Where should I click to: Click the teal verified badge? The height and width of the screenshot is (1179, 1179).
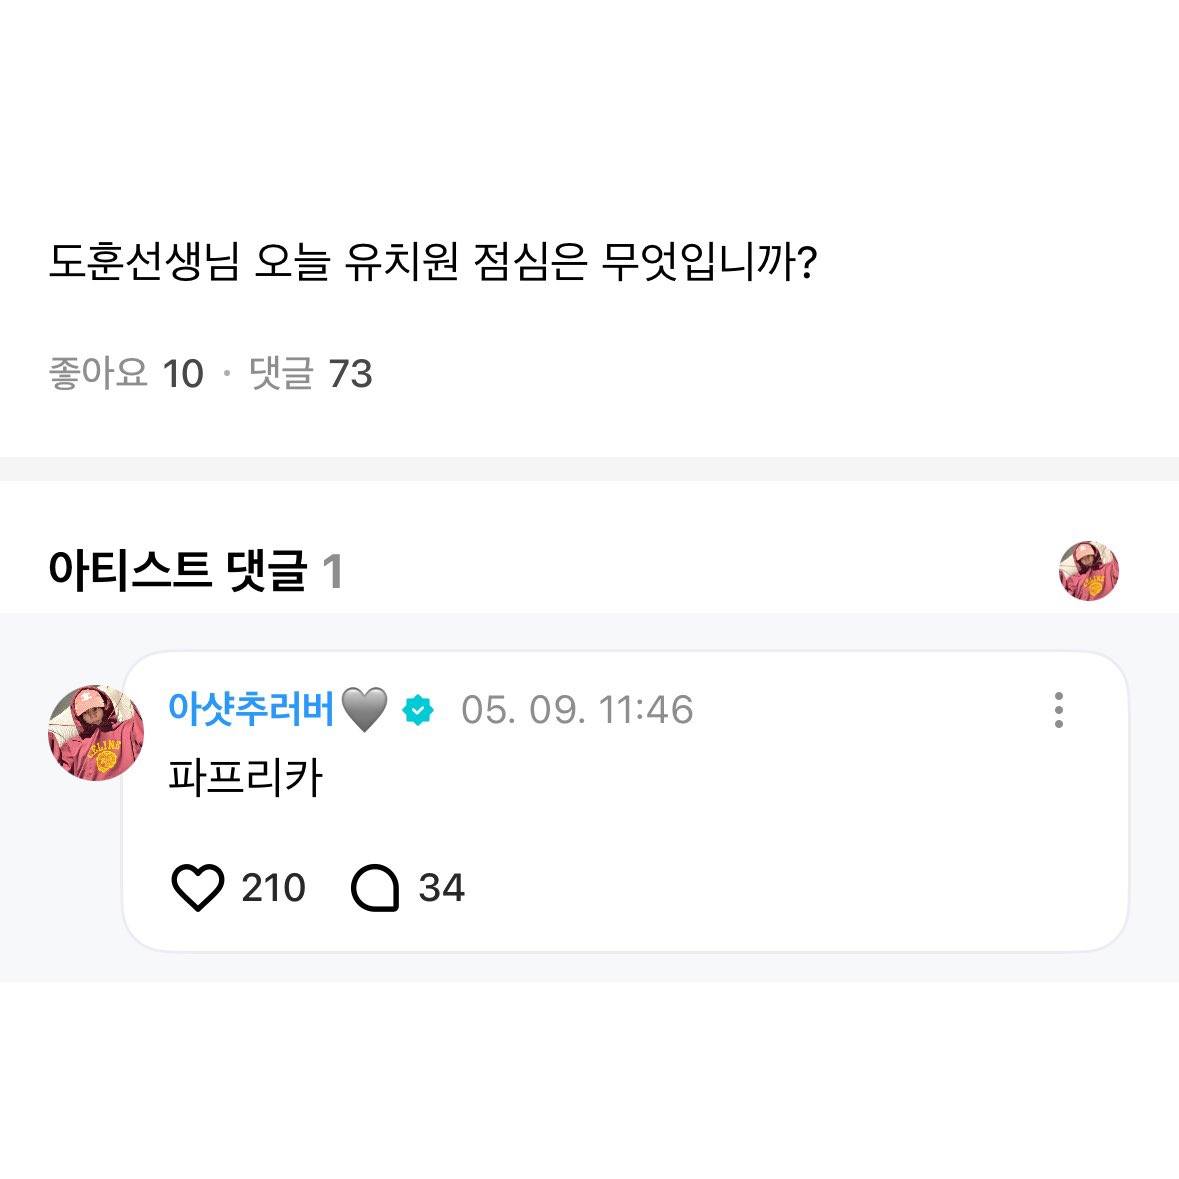(418, 710)
